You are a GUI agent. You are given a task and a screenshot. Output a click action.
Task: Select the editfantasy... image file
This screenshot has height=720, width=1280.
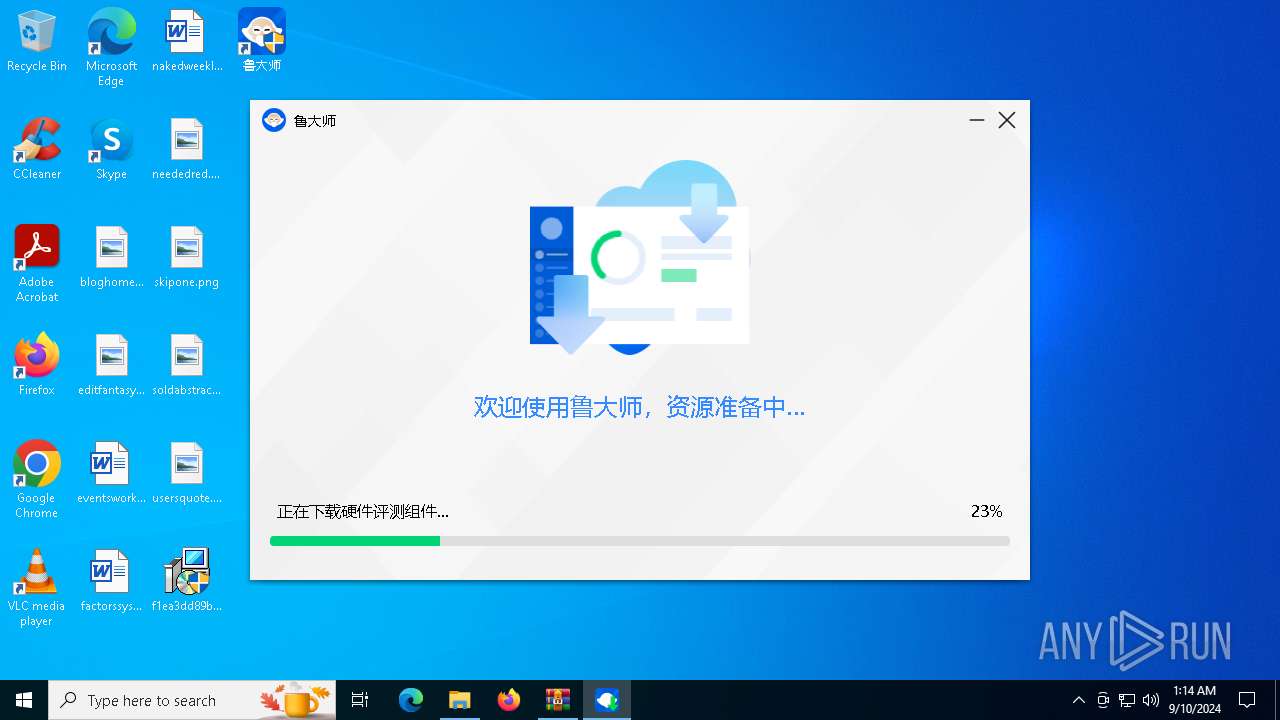pos(111,365)
